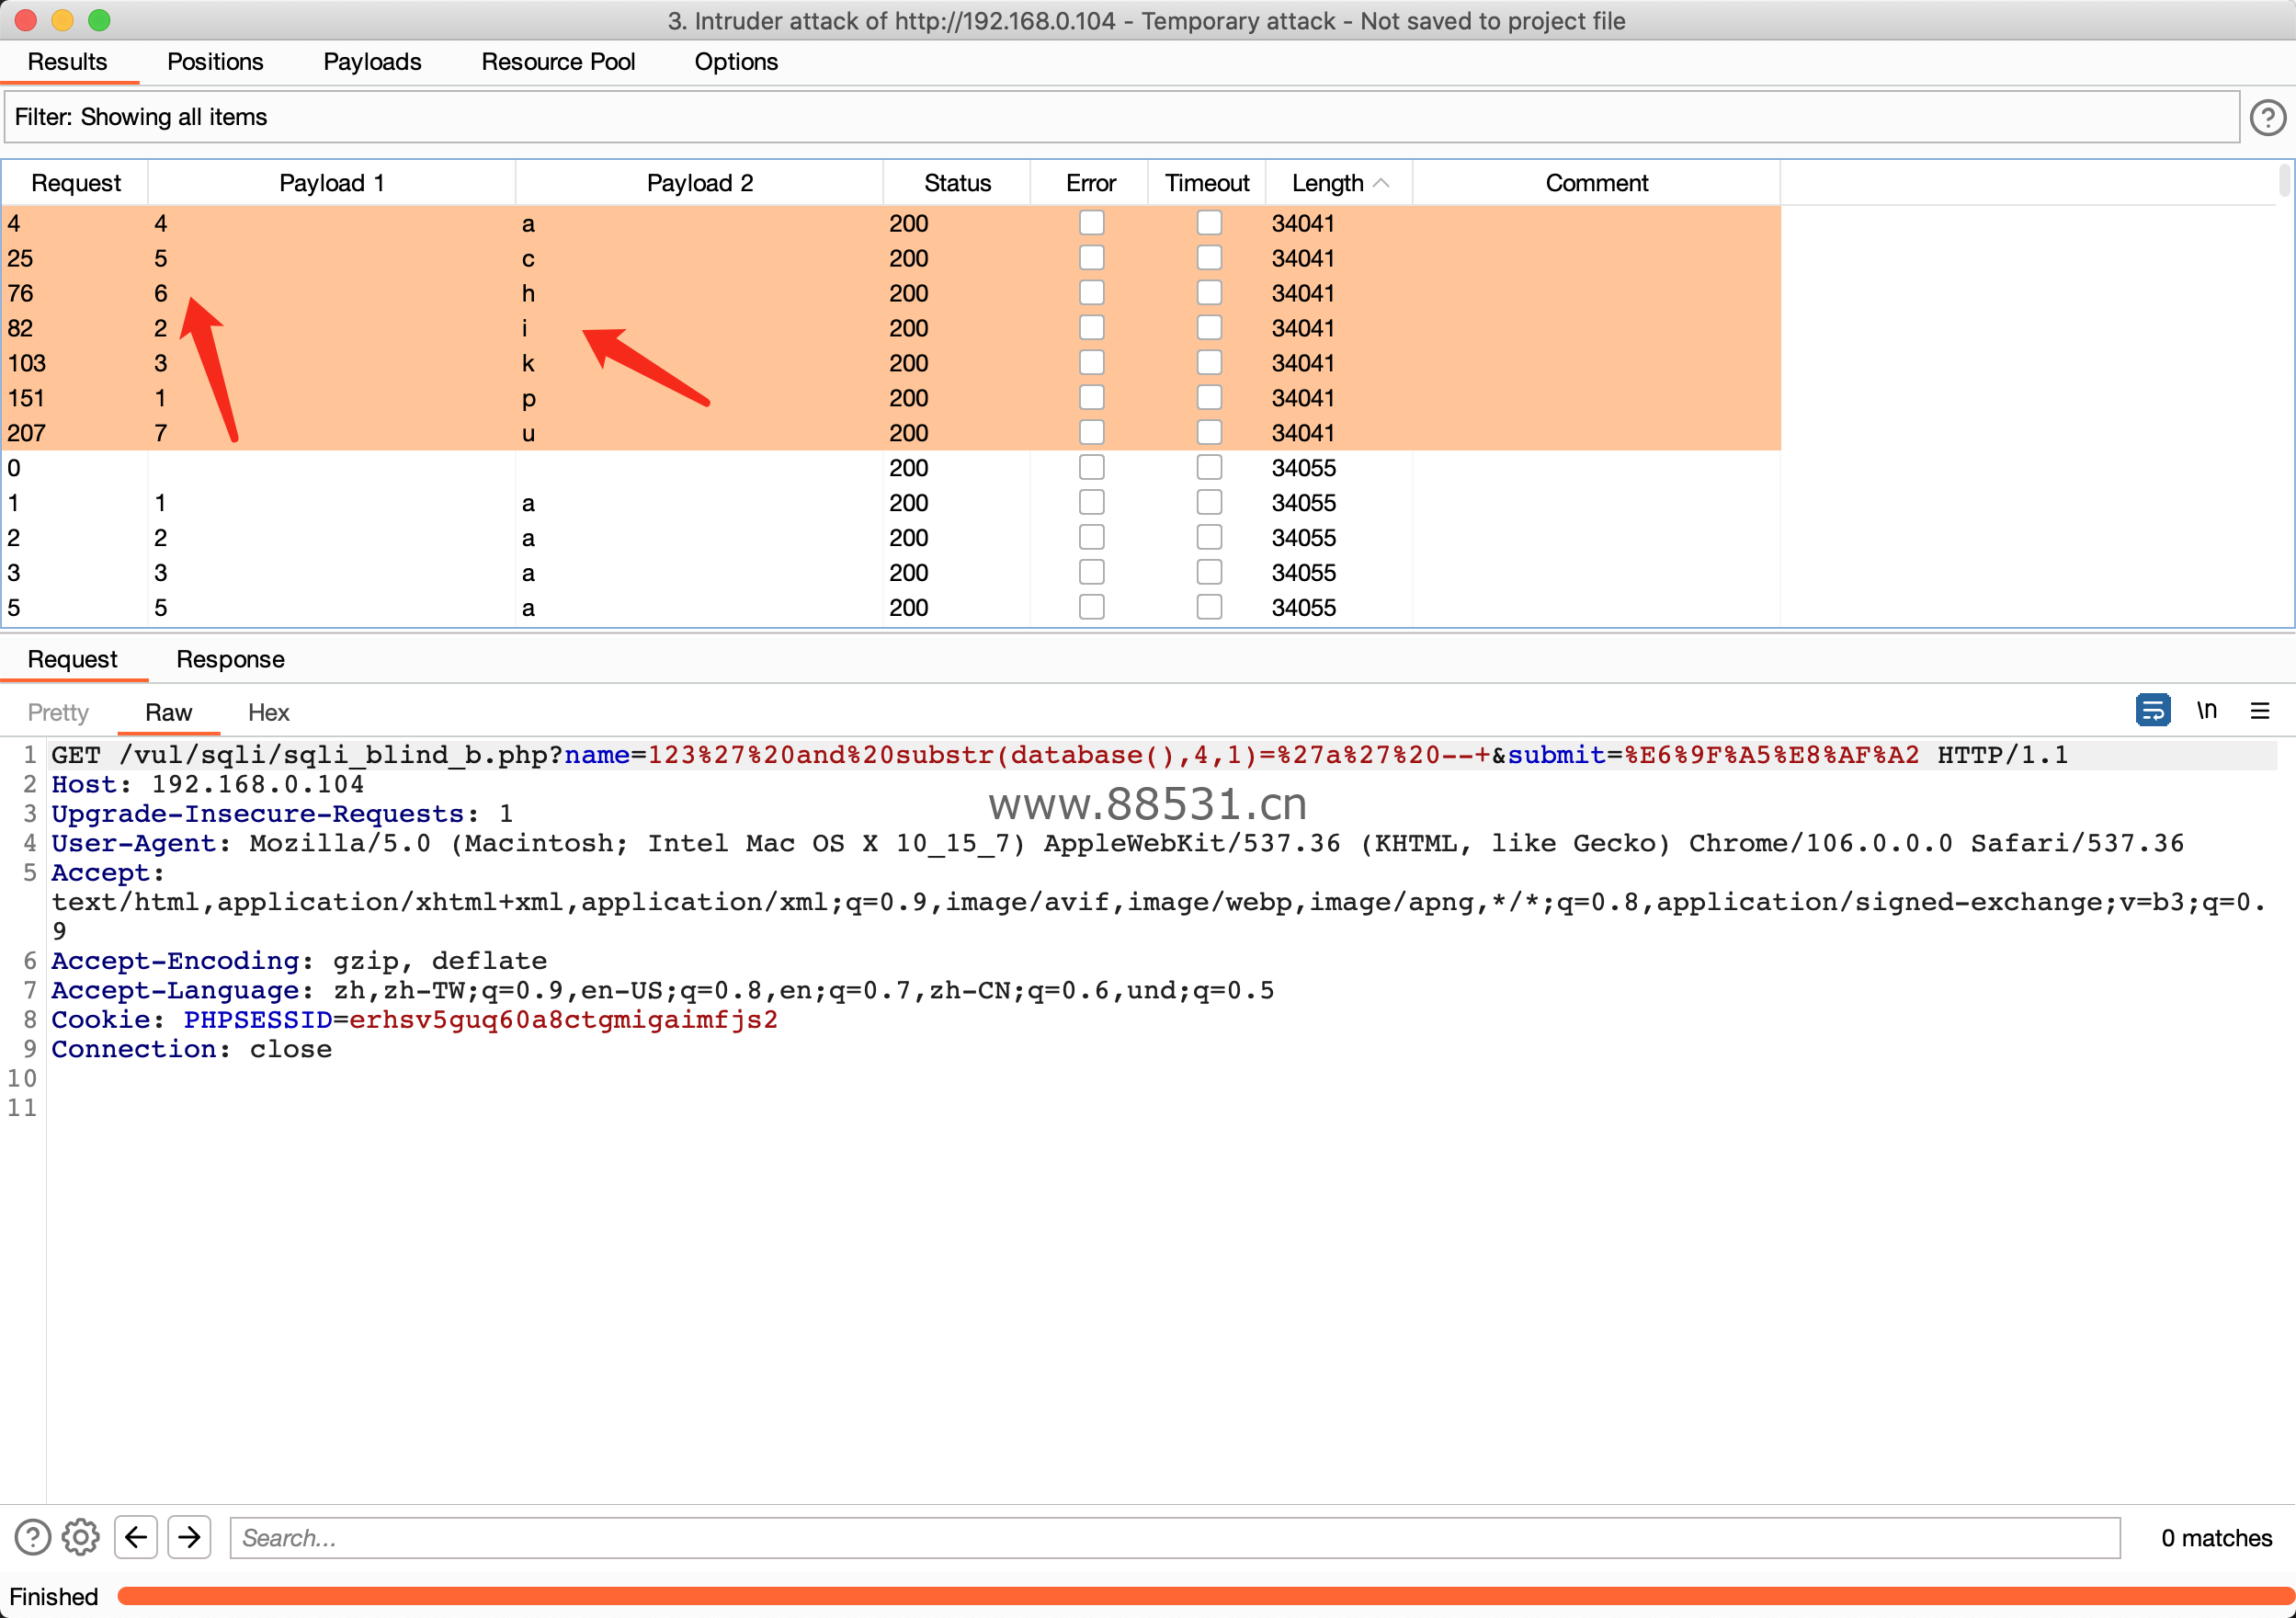The image size is (2296, 1618).
Task: Sort by the Request column header
Action: pos(76,183)
